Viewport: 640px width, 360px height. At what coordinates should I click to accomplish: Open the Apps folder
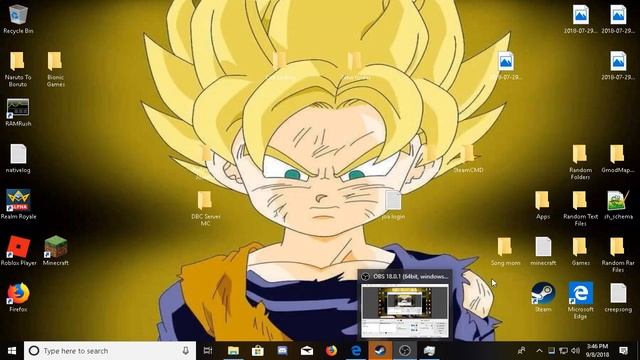pos(542,205)
